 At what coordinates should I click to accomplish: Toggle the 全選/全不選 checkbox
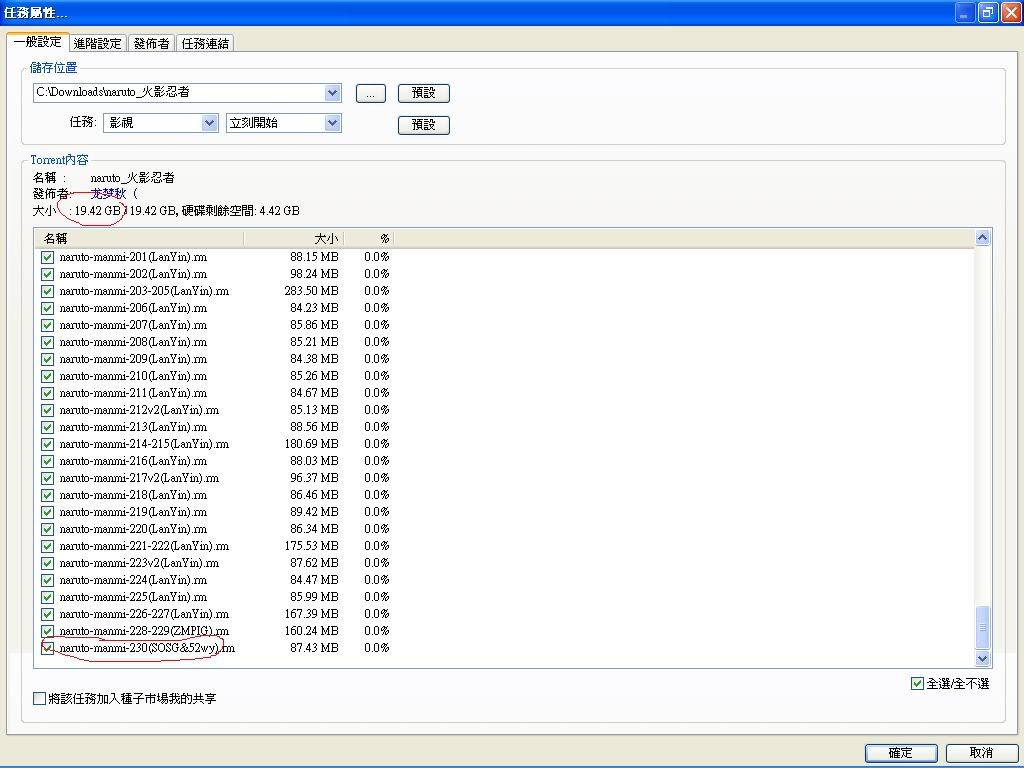(917, 684)
